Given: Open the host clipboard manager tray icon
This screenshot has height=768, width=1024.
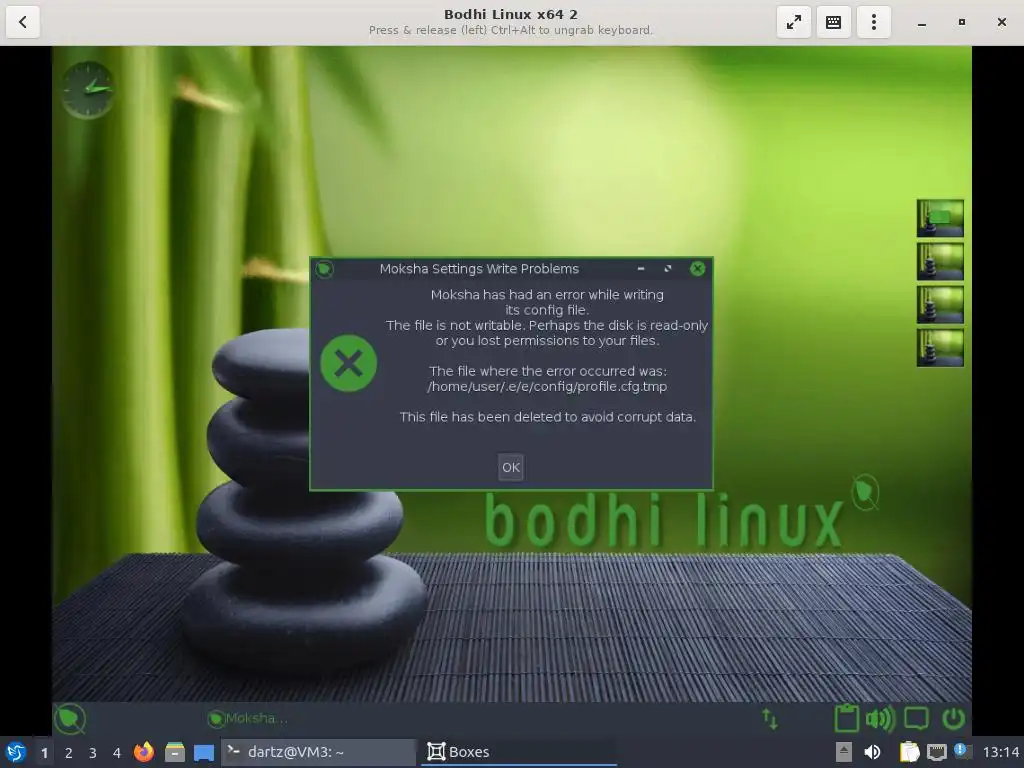Looking at the screenshot, I should (909, 752).
